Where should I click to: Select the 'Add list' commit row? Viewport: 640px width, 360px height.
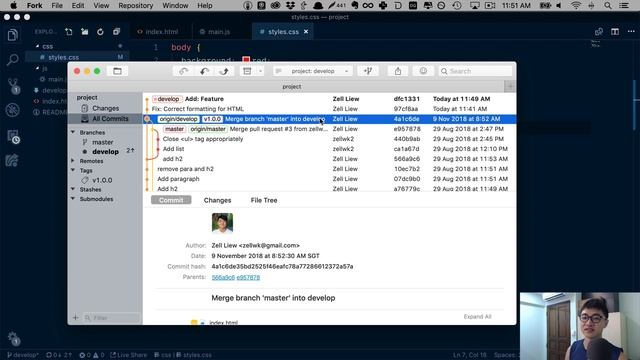[330, 149]
